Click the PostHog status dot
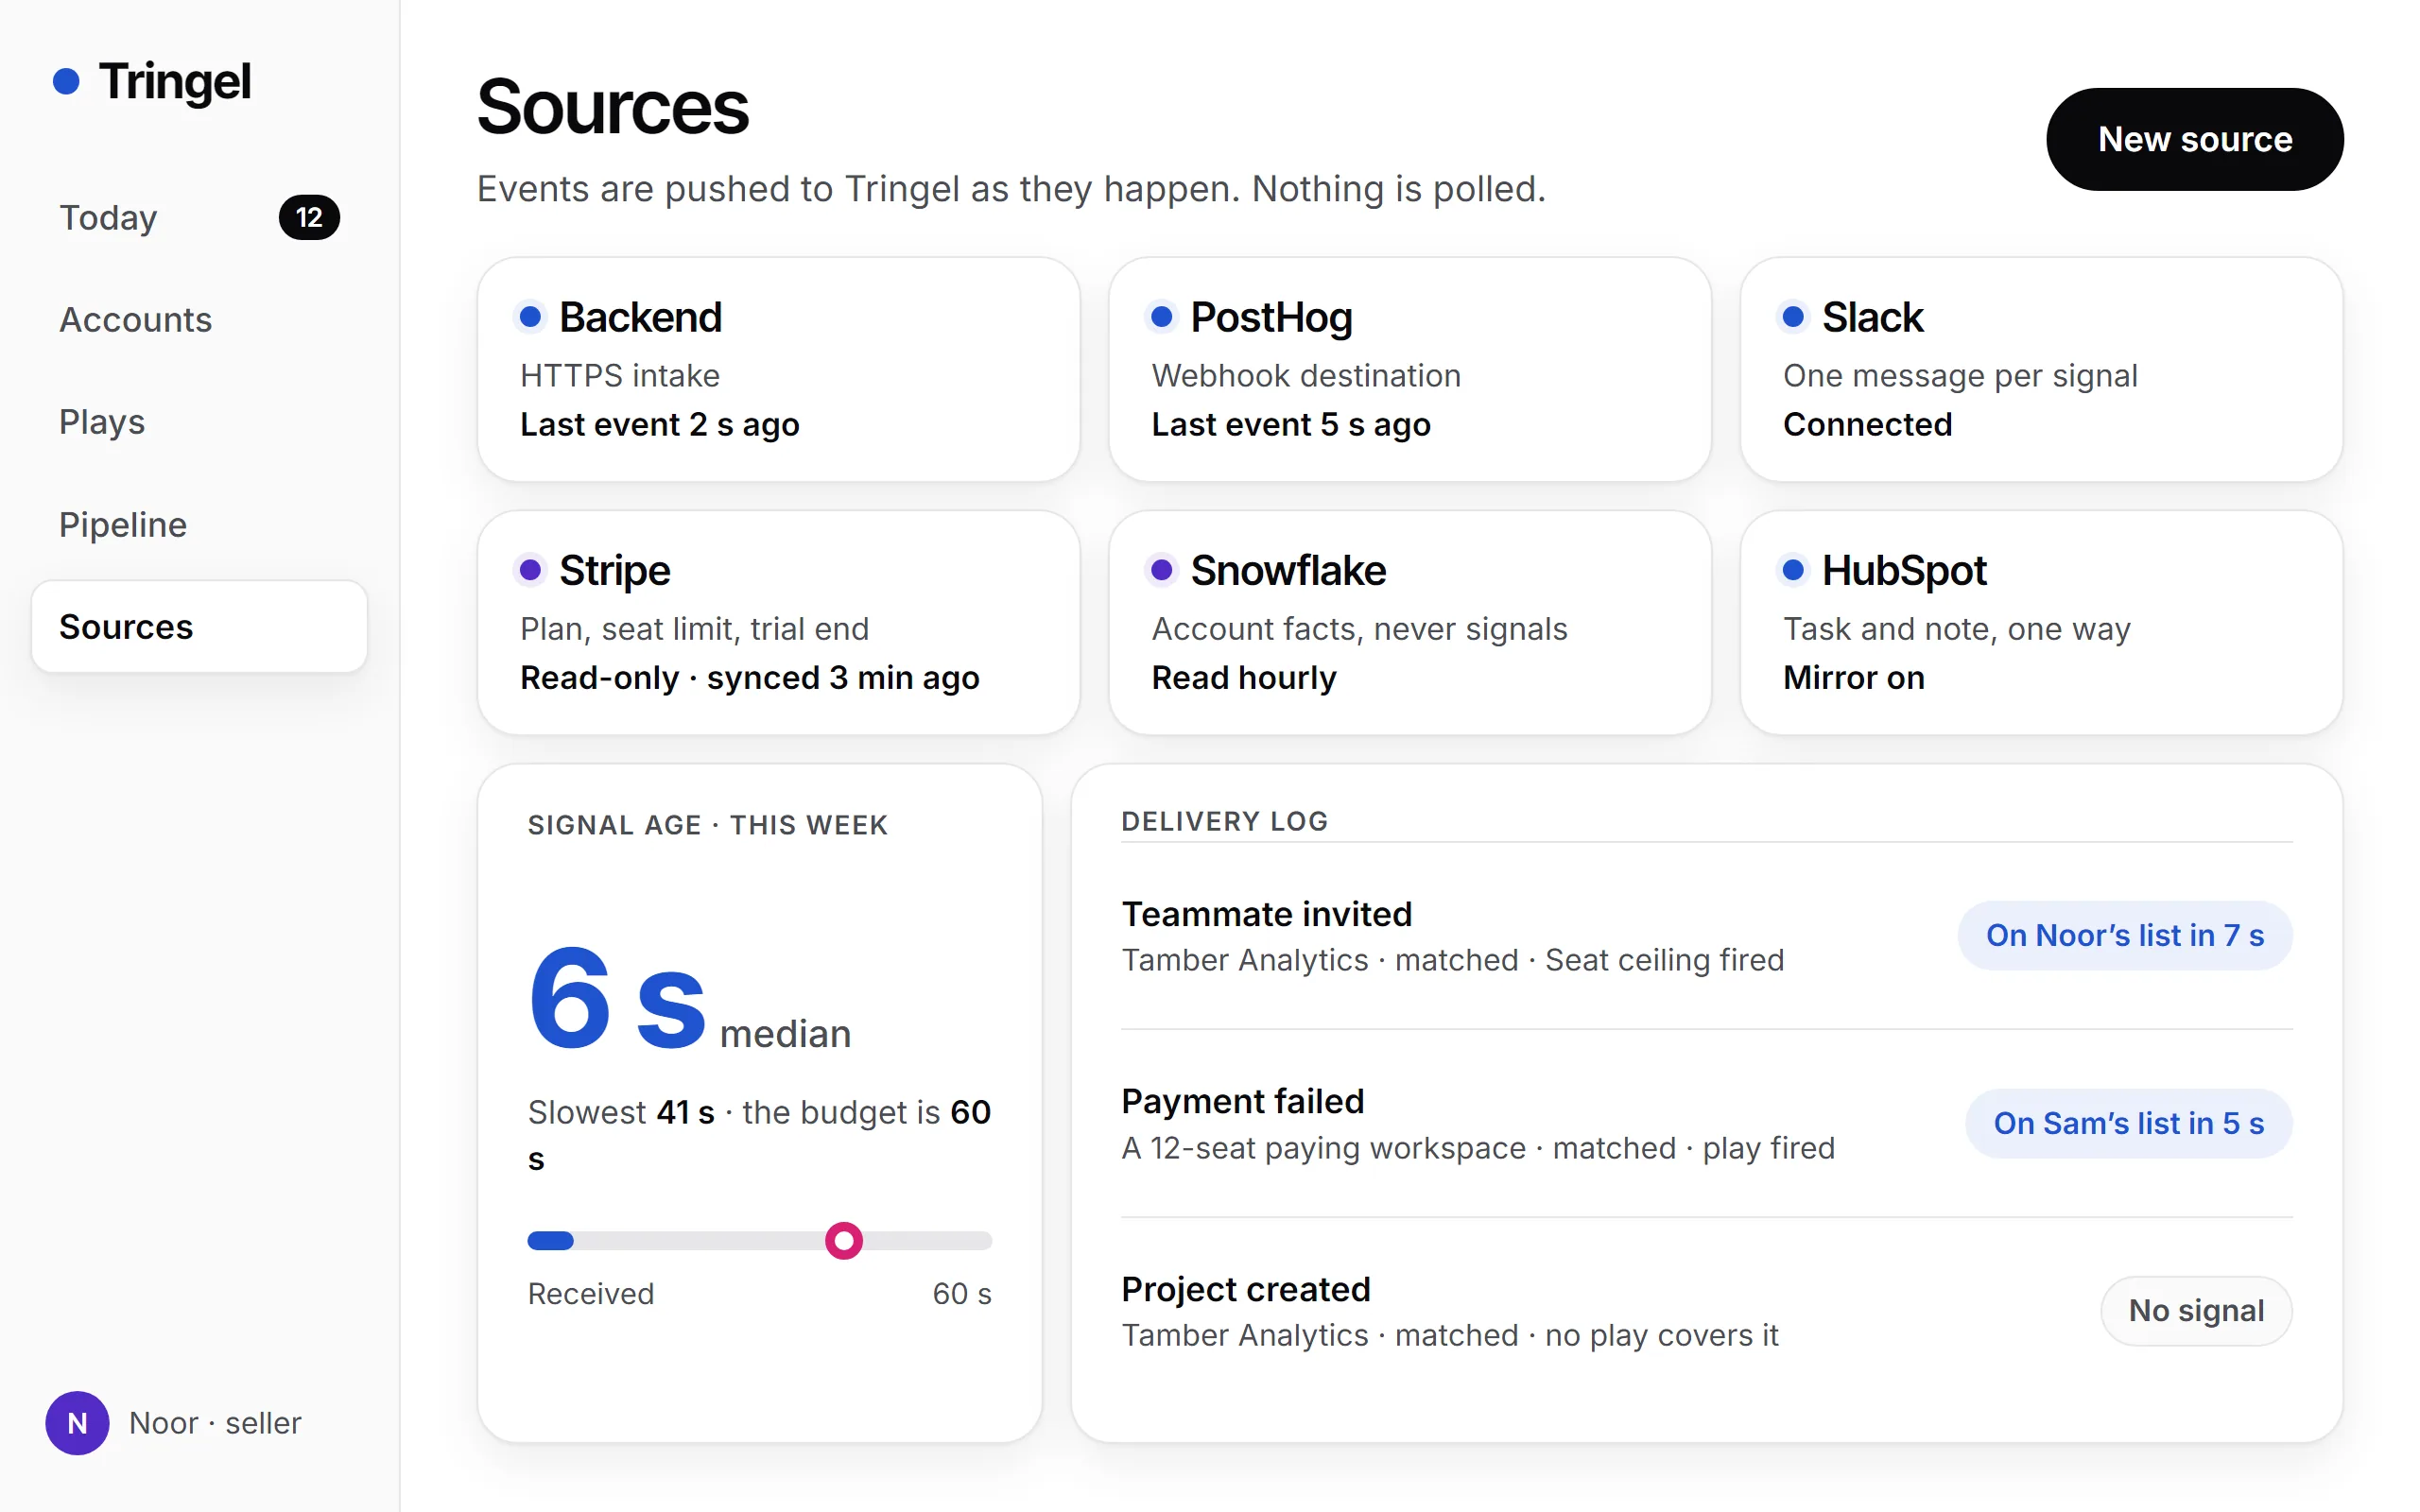The height and width of the screenshot is (1512, 2420). (x=1161, y=317)
